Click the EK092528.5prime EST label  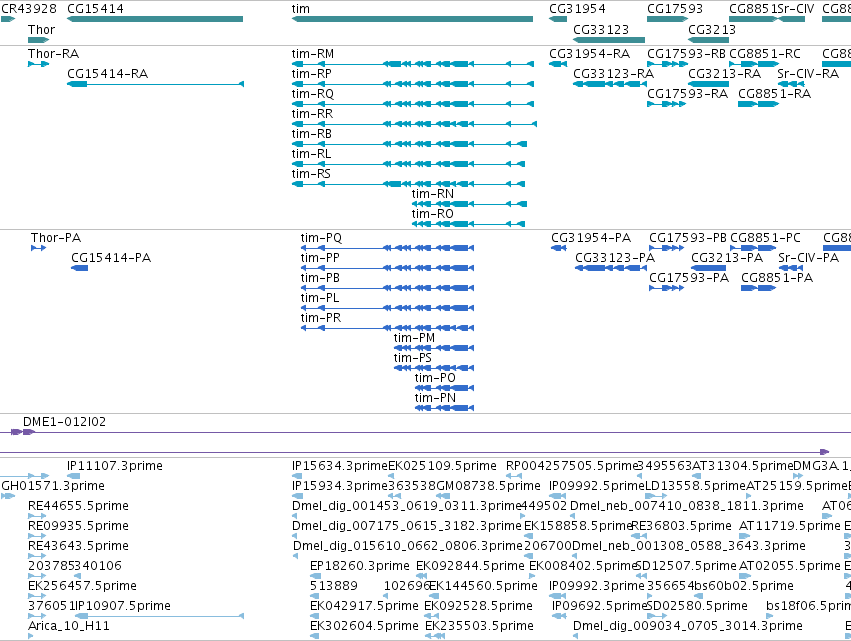[x=478, y=606]
